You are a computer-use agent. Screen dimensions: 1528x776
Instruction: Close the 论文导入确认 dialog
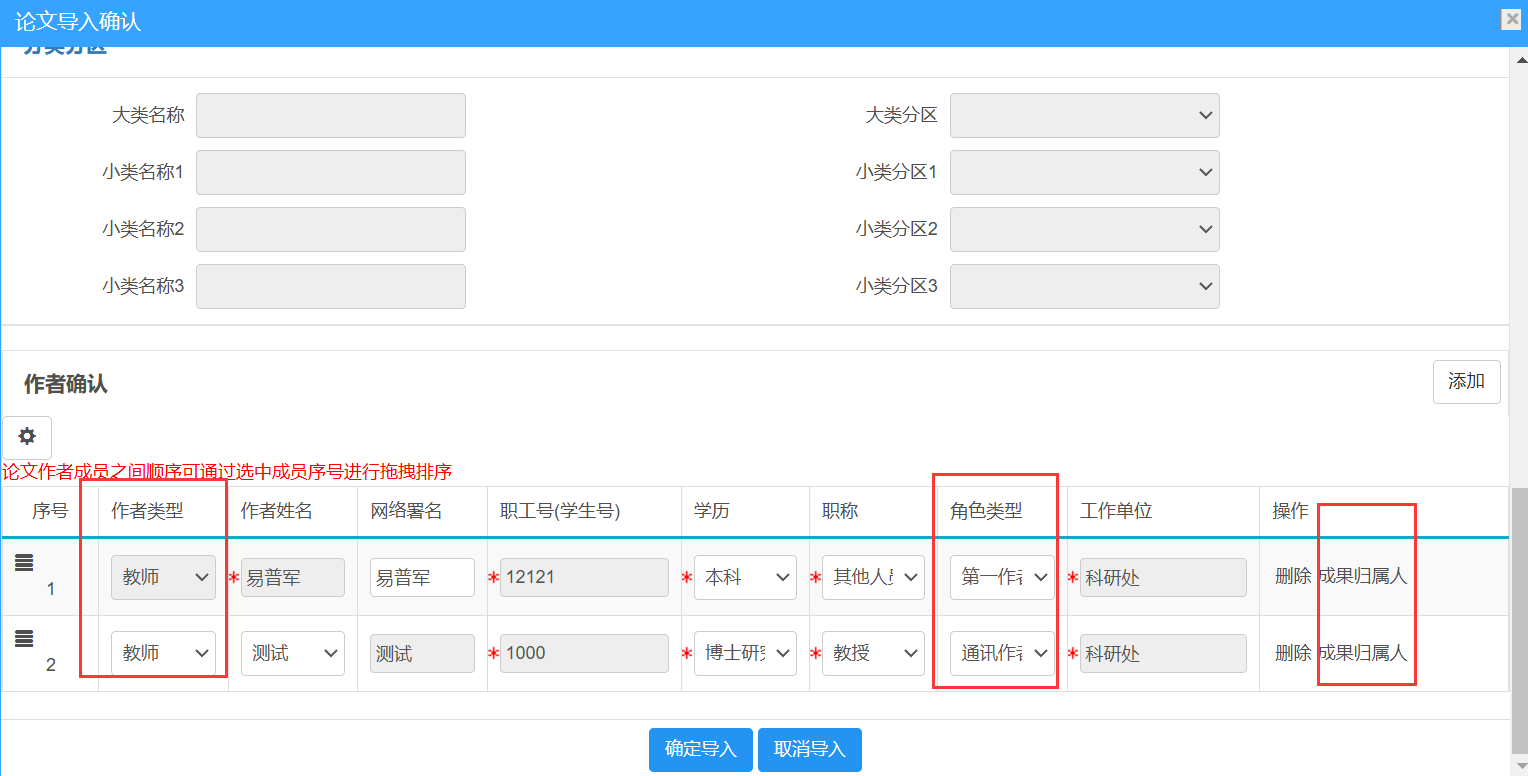pos(1510,19)
